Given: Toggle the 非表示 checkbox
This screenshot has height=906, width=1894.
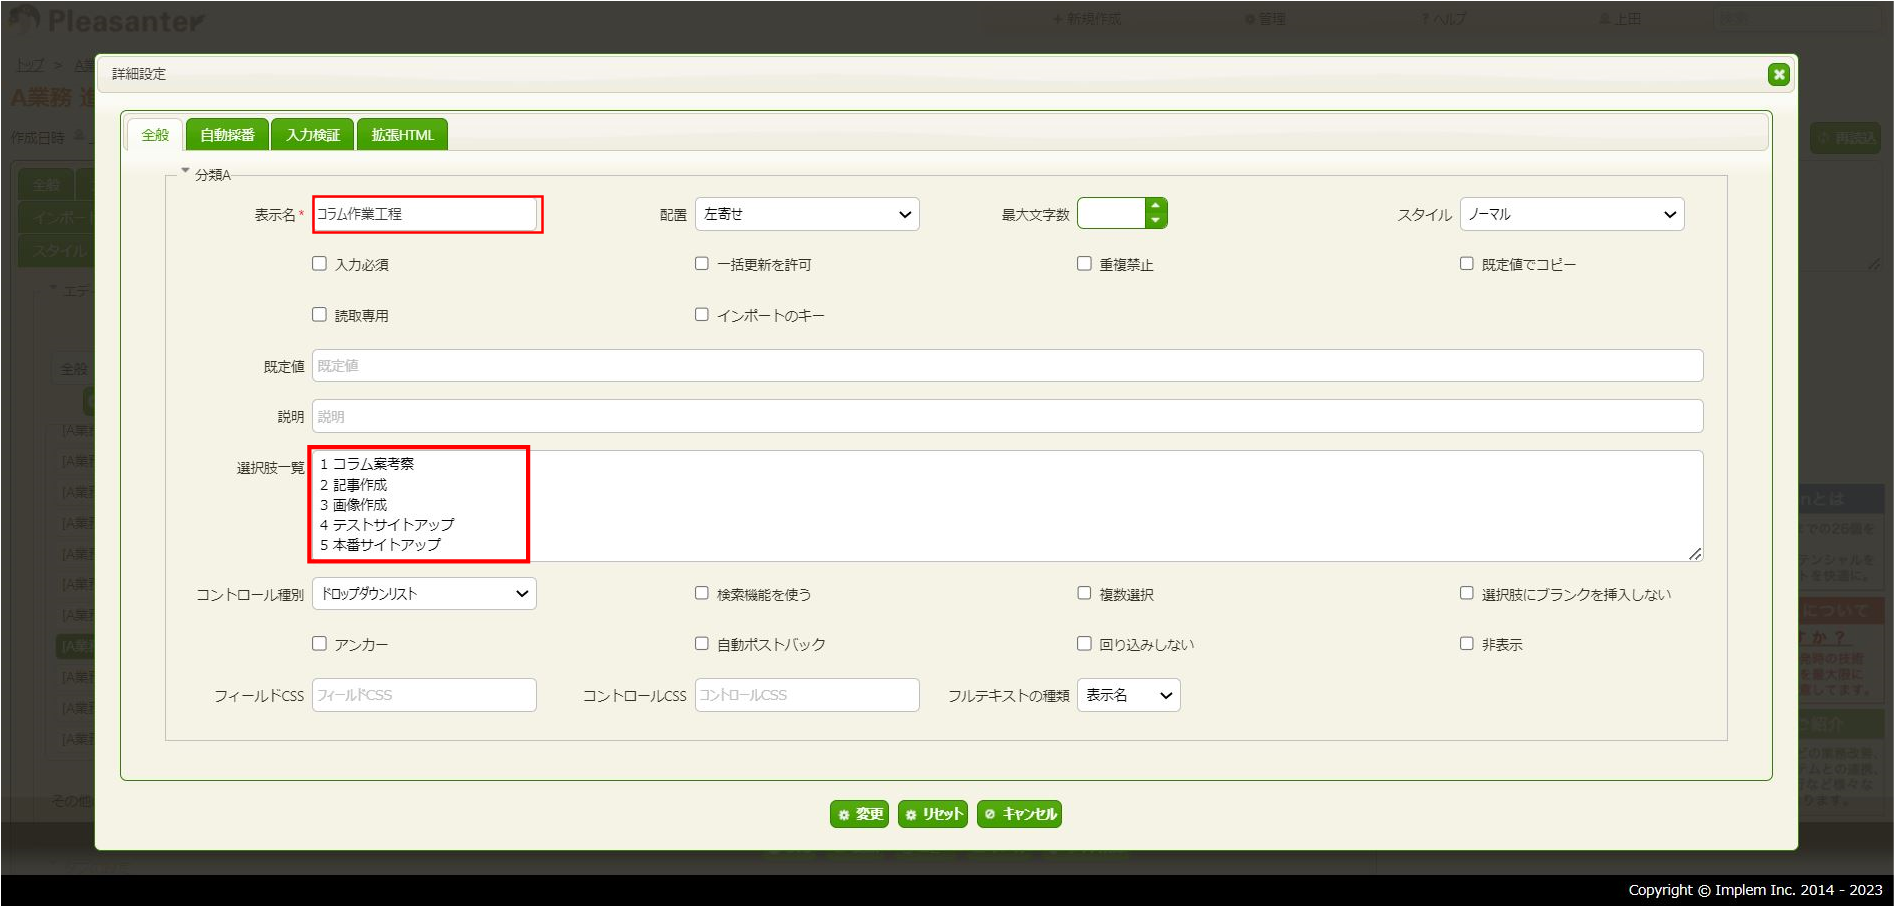Looking at the screenshot, I should (x=1467, y=644).
